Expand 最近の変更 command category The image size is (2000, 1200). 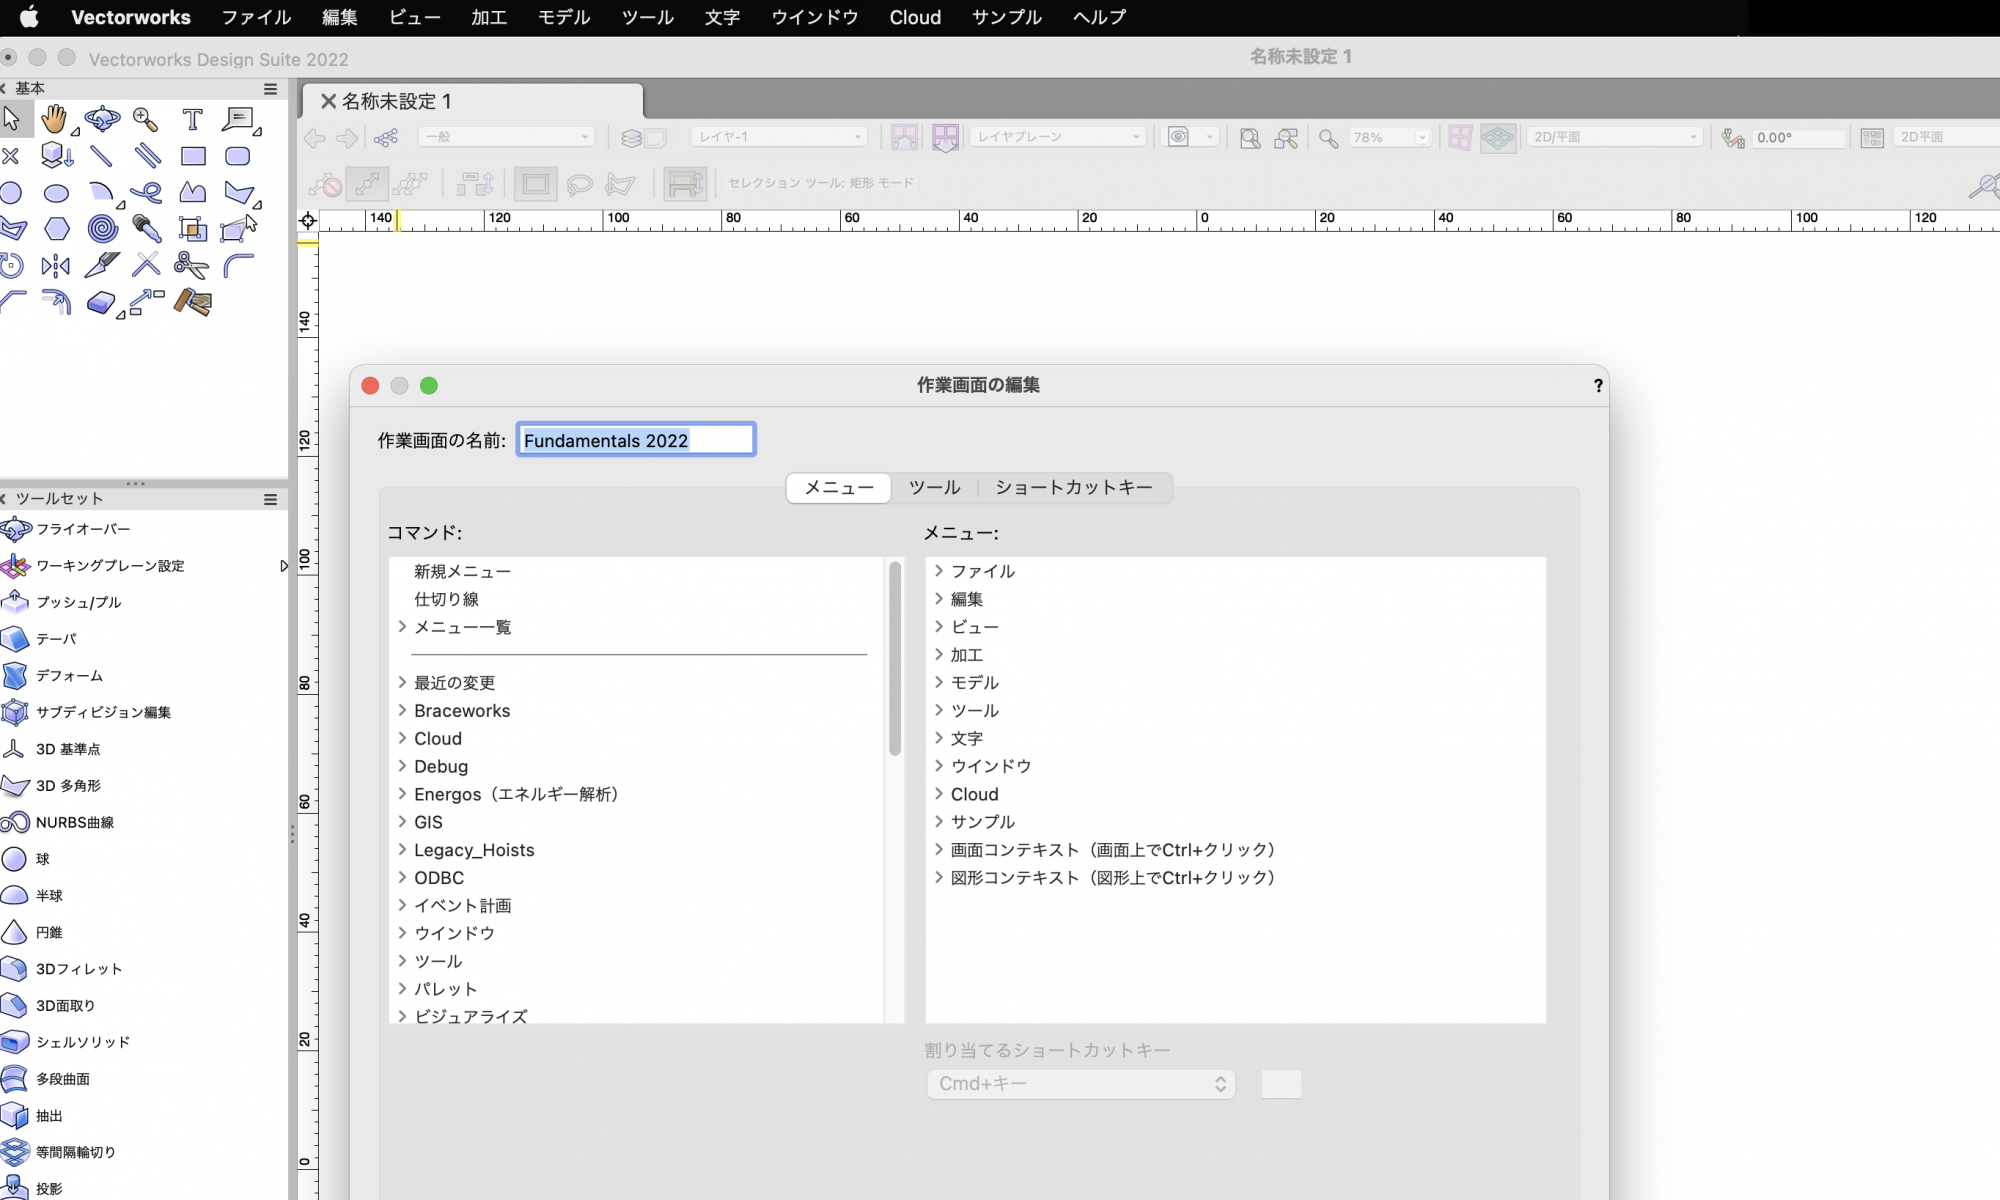coord(402,682)
